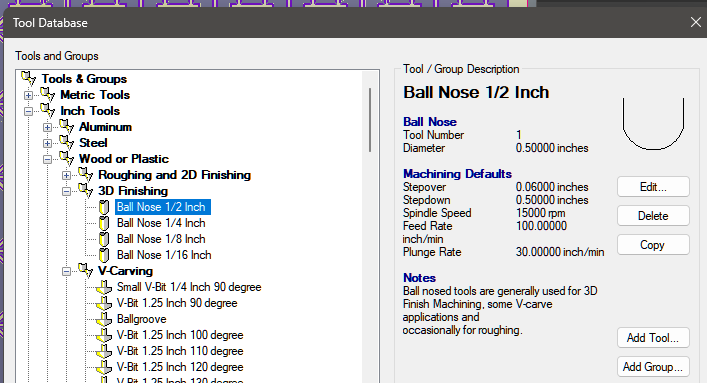Image resolution: width=707 pixels, height=383 pixels.
Task: Select the Inch Tools label
Action: 90,111
